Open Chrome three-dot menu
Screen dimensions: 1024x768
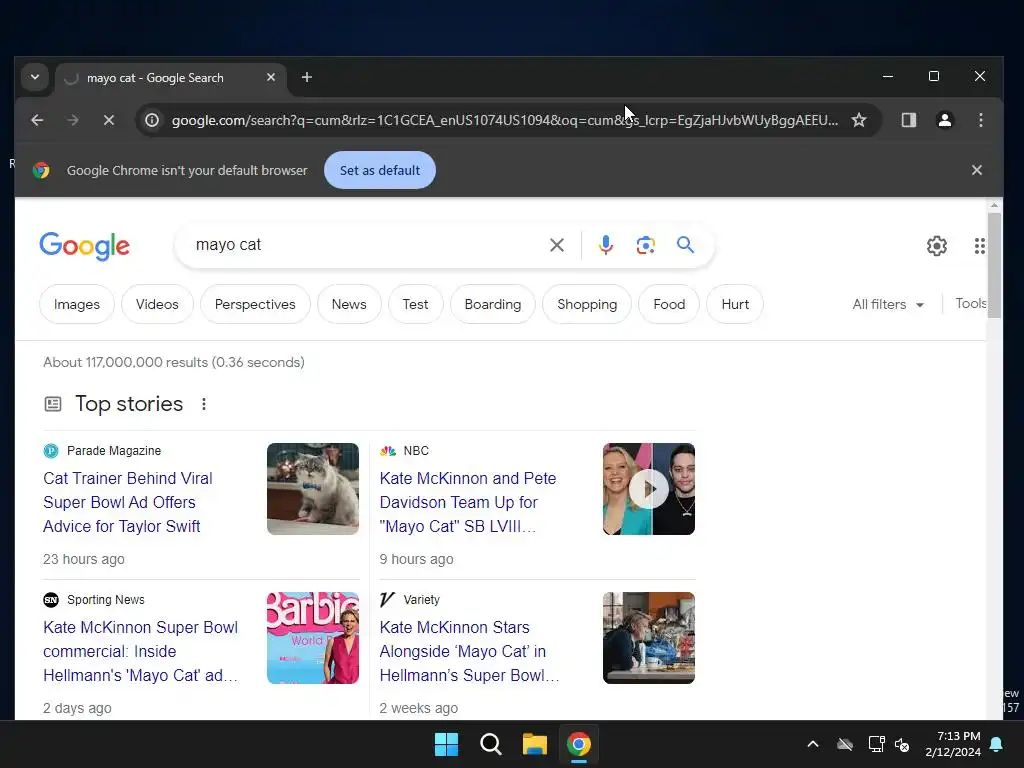coord(980,120)
